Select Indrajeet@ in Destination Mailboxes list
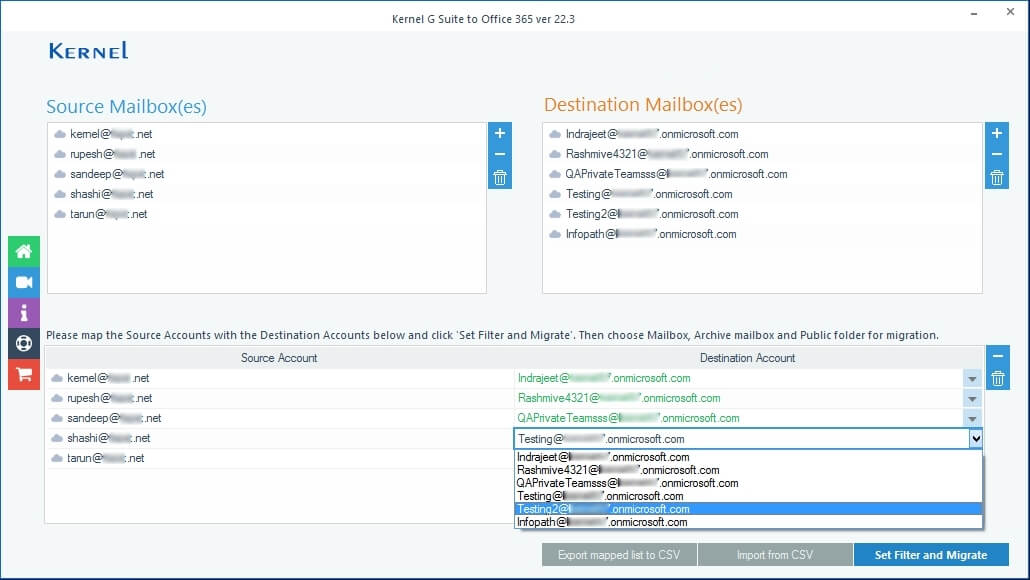The height and width of the screenshot is (580, 1030). [x=644, y=134]
